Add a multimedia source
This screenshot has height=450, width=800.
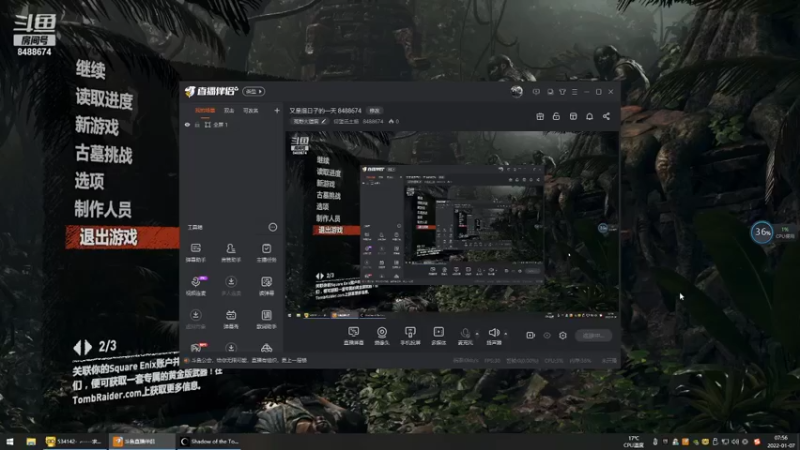tap(438, 336)
